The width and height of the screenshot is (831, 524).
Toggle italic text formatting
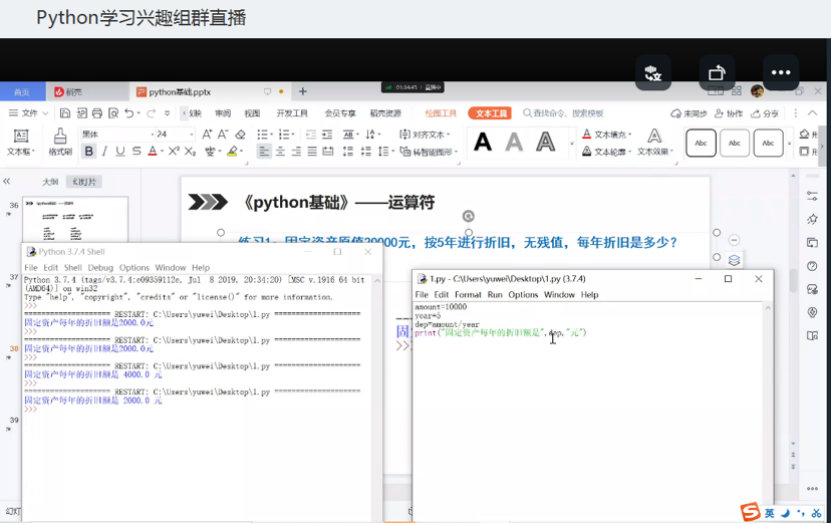(105, 152)
